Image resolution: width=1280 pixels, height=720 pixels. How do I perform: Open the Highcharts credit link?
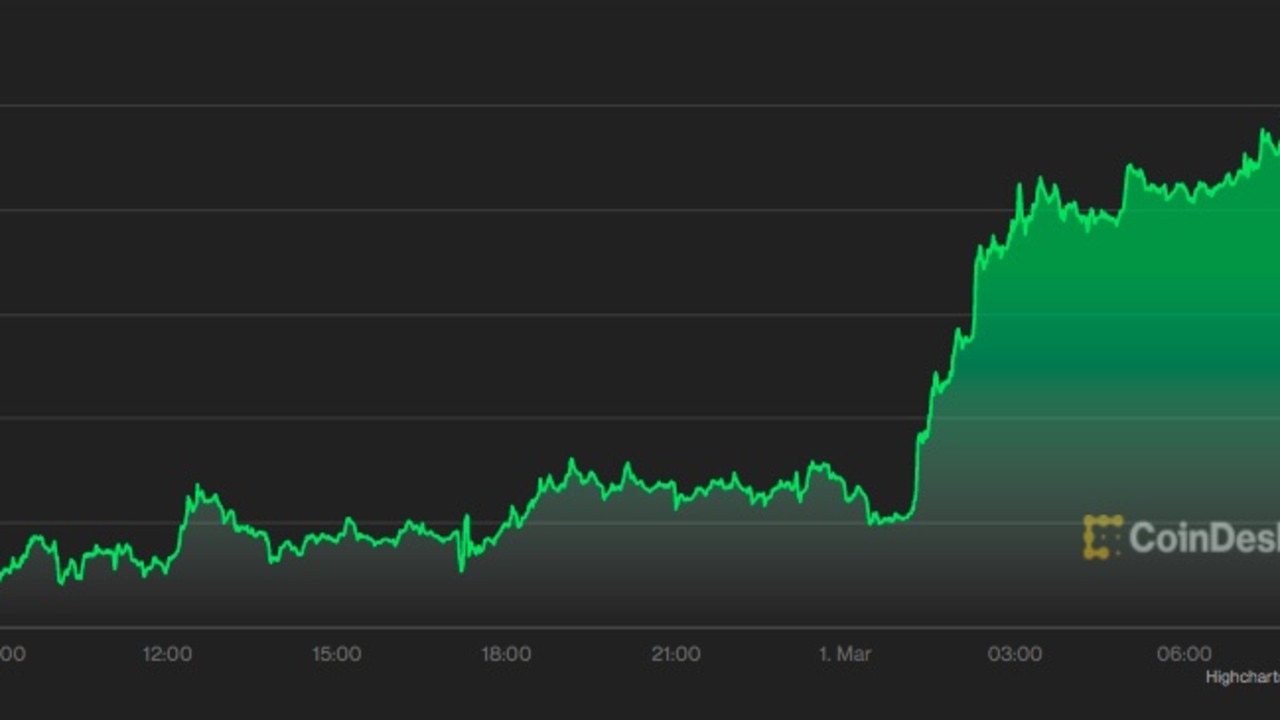click(1242, 677)
